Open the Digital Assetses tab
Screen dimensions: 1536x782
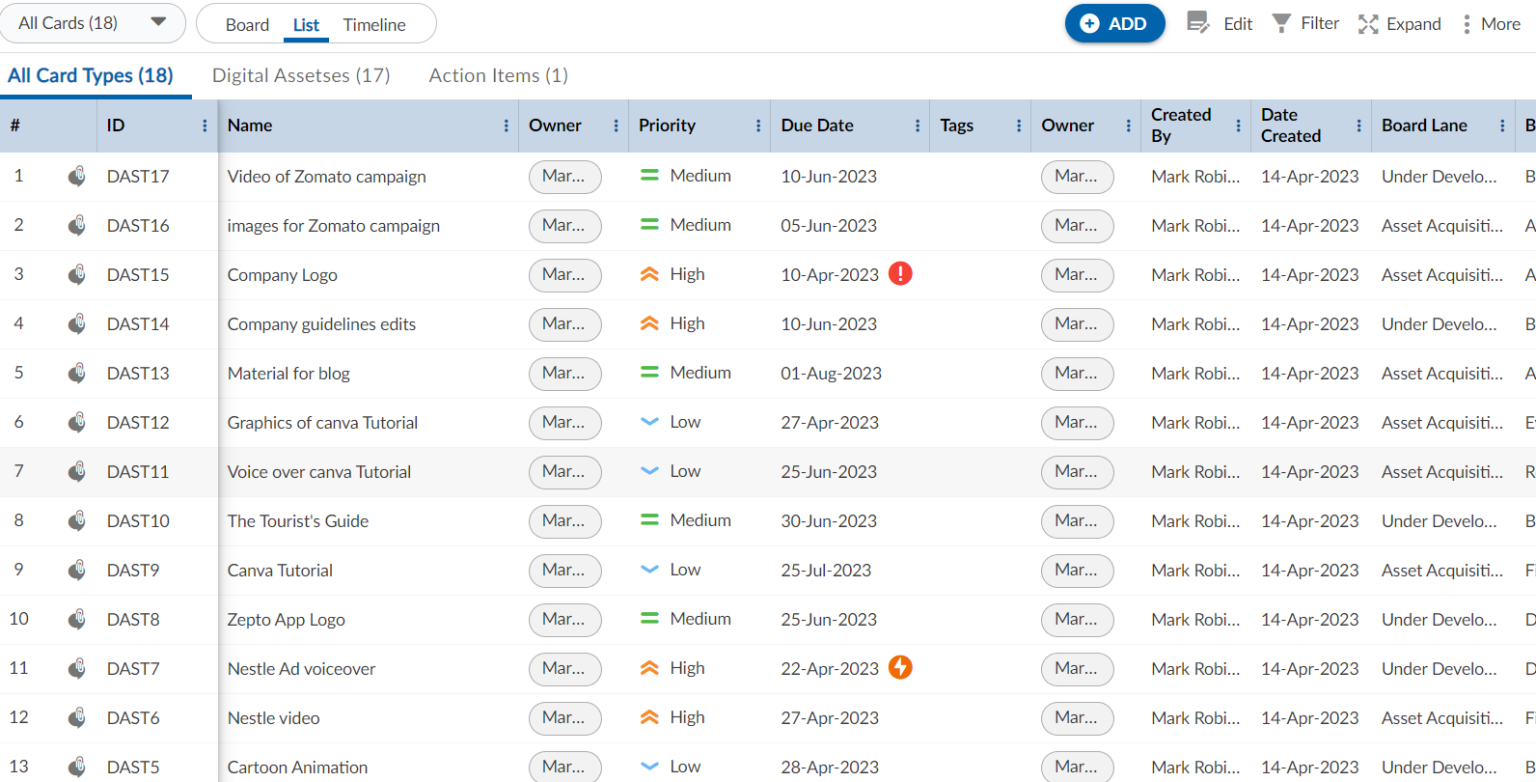coord(300,75)
